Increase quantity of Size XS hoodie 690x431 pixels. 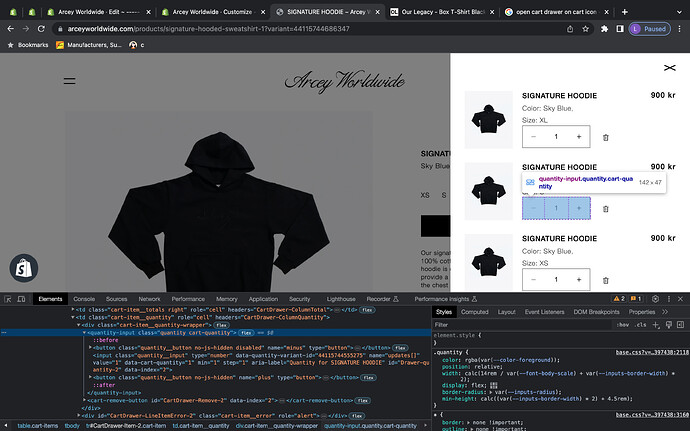point(579,279)
